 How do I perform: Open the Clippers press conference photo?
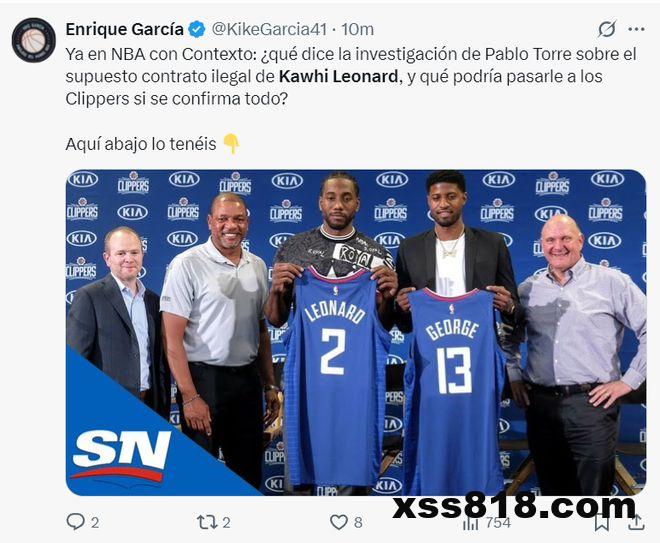356,333
